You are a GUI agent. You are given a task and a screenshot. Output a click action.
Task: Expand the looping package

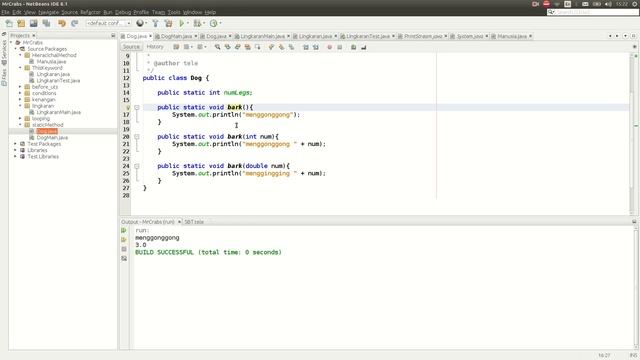click(20, 118)
